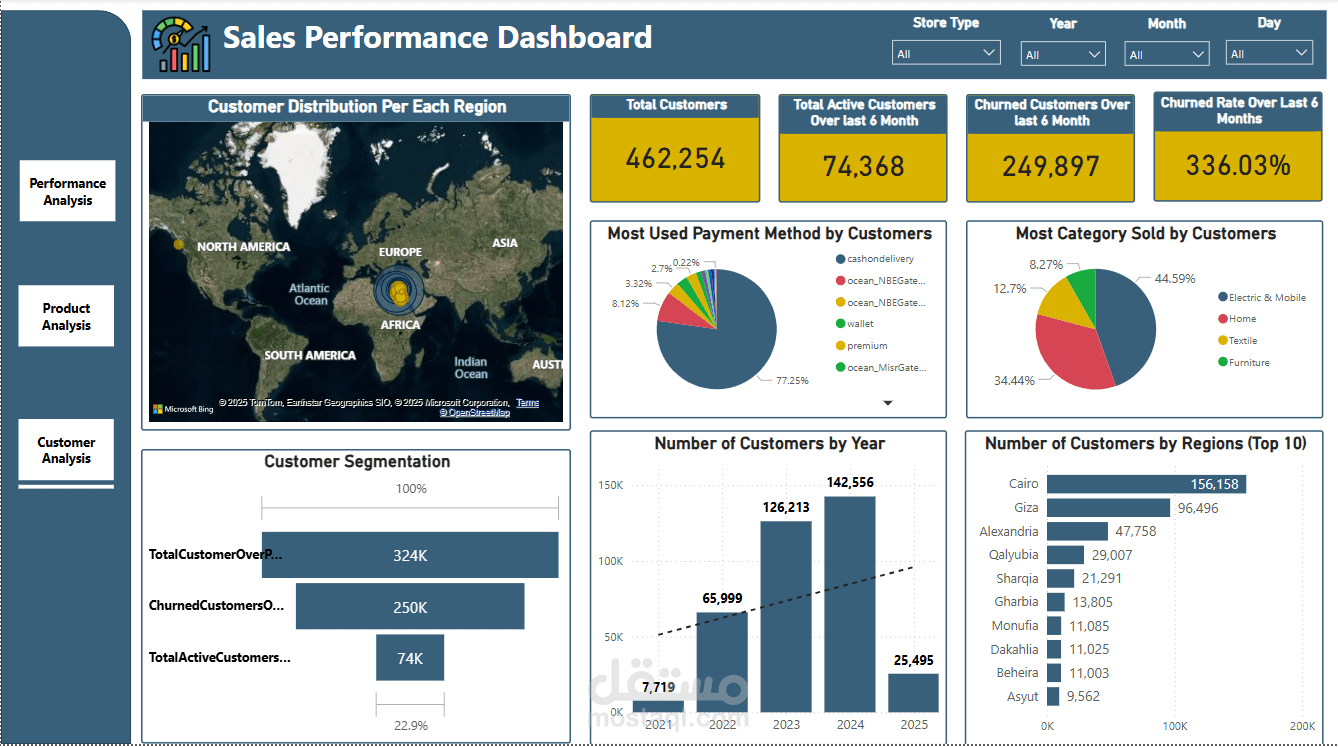The width and height of the screenshot is (1338, 747).
Task: Click the Qalyubia region bar
Action: click(1065, 555)
